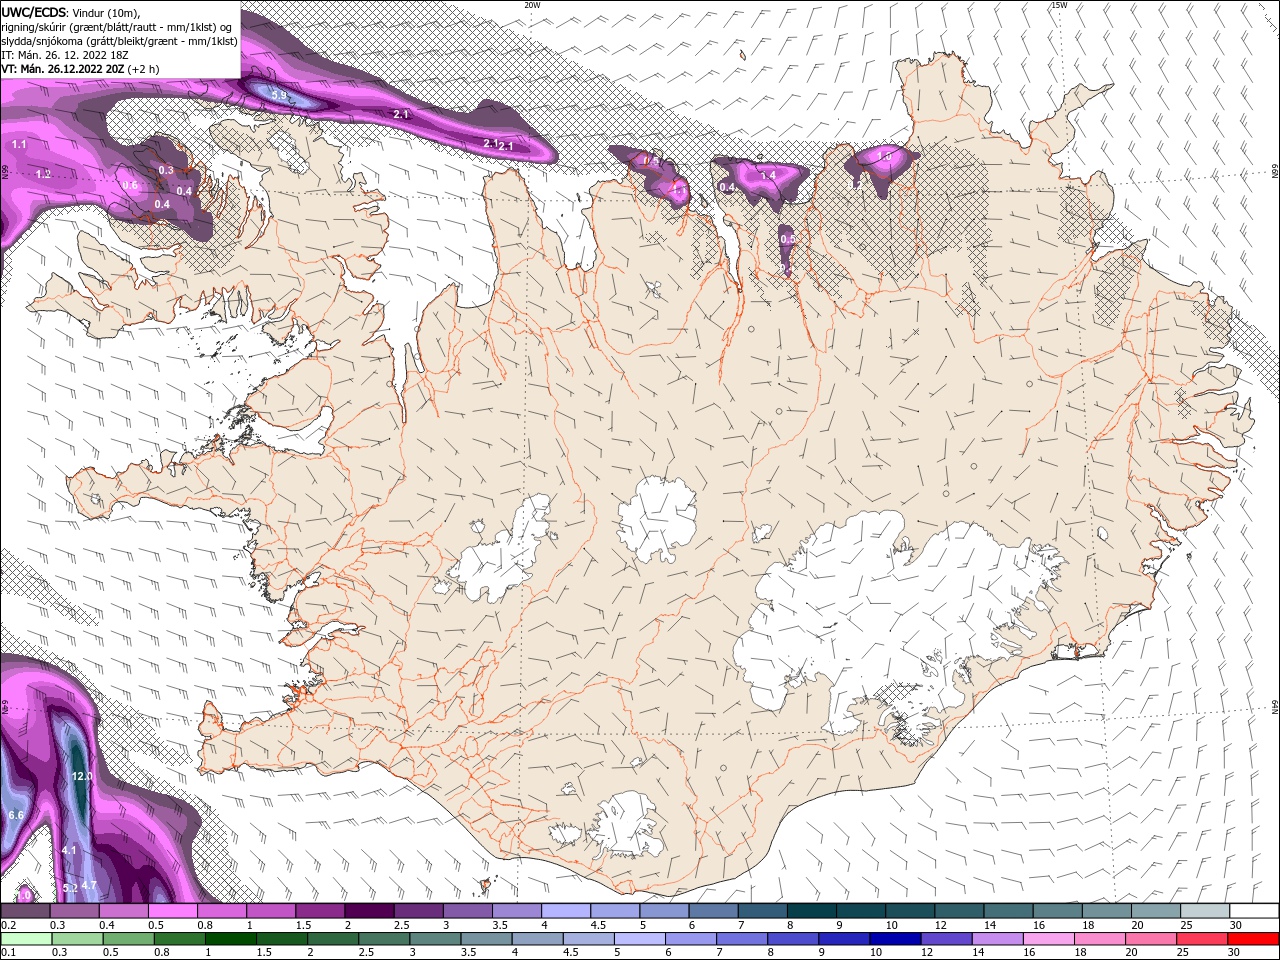Click the 'Vindur (10m)' header text
Viewport: 1280px width, 960px height.
point(106,12)
